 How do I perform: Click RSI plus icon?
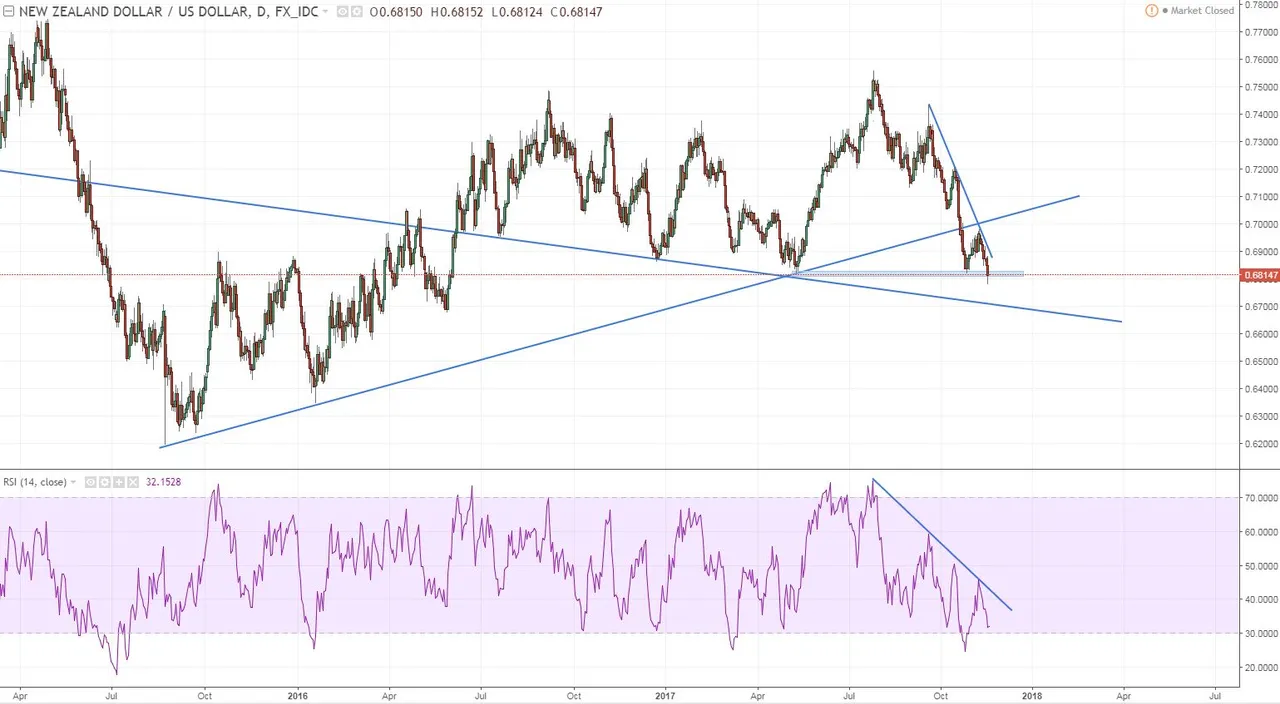(119, 482)
